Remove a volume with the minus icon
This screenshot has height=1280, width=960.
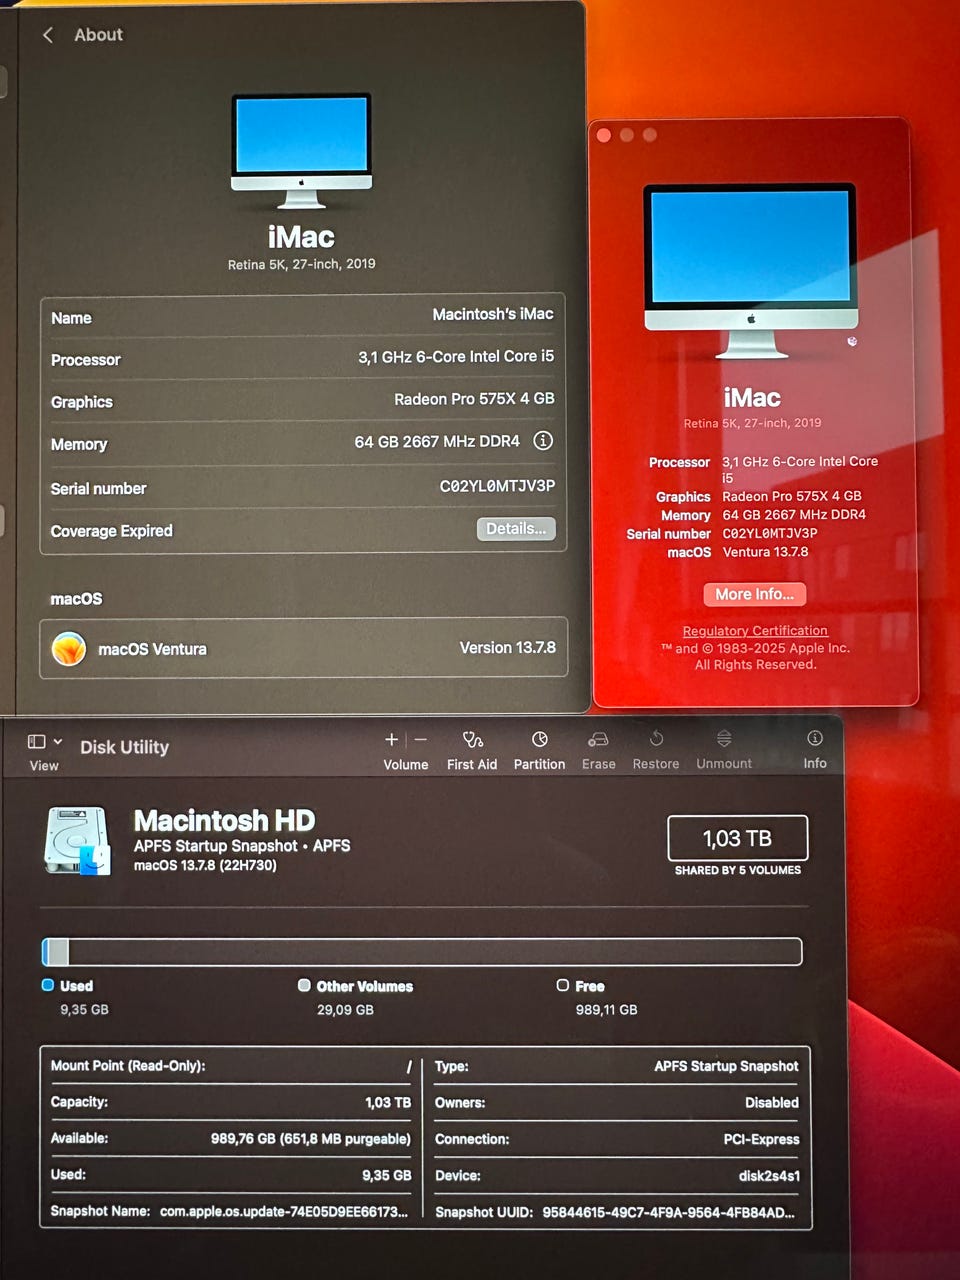pyautogui.click(x=421, y=739)
